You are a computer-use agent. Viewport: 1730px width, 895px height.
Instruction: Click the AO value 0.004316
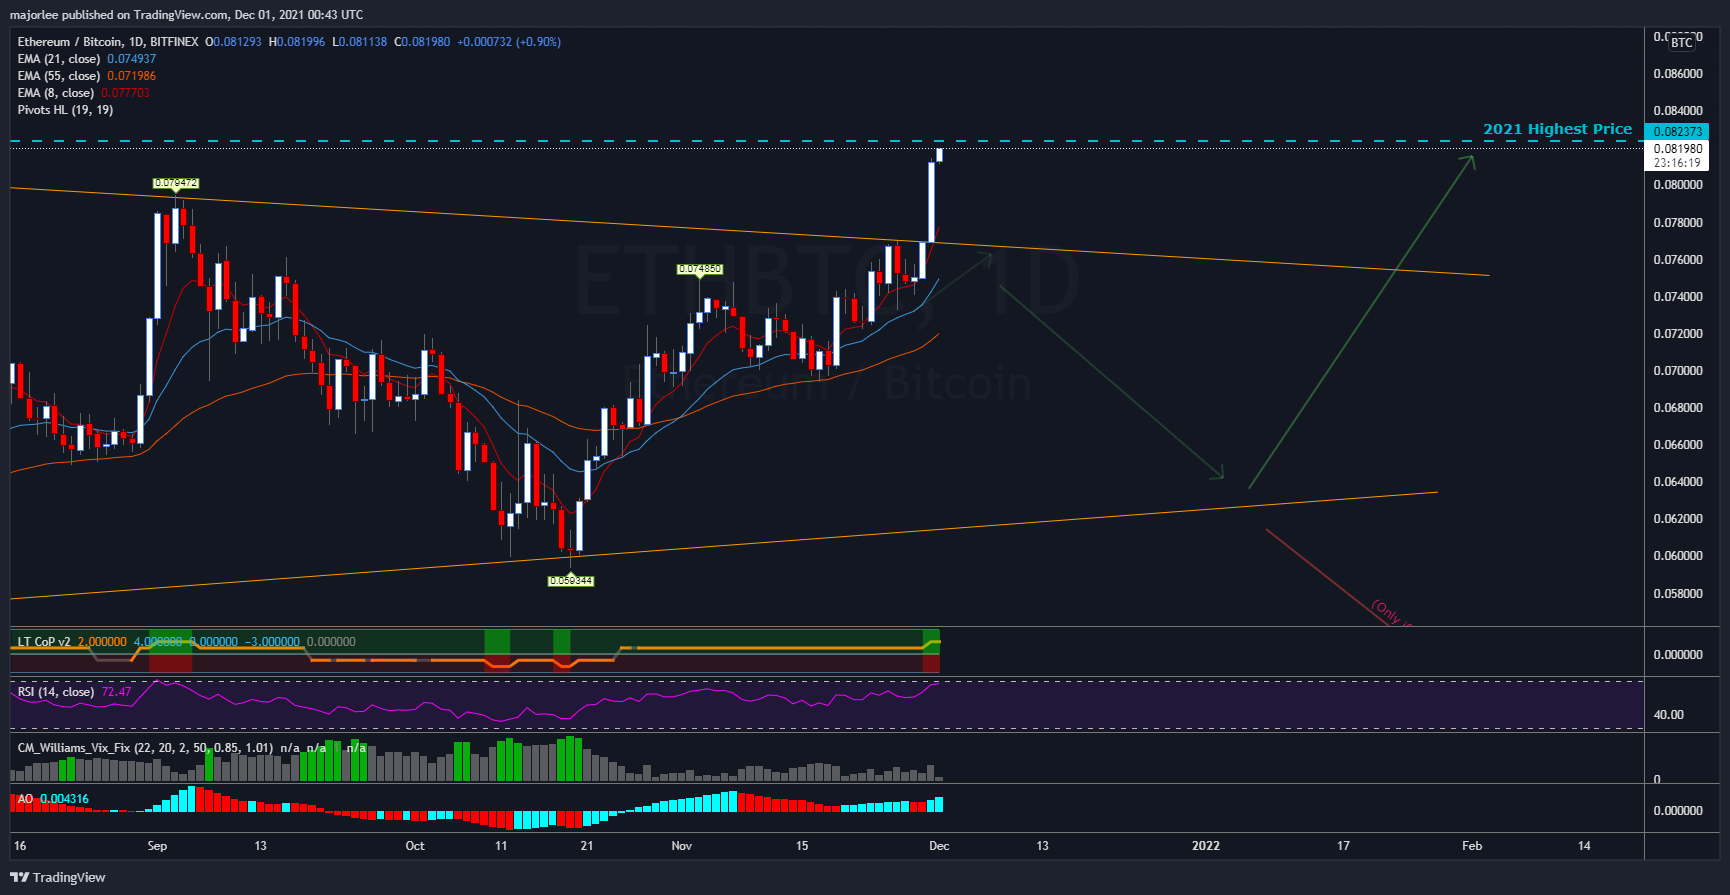64,799
